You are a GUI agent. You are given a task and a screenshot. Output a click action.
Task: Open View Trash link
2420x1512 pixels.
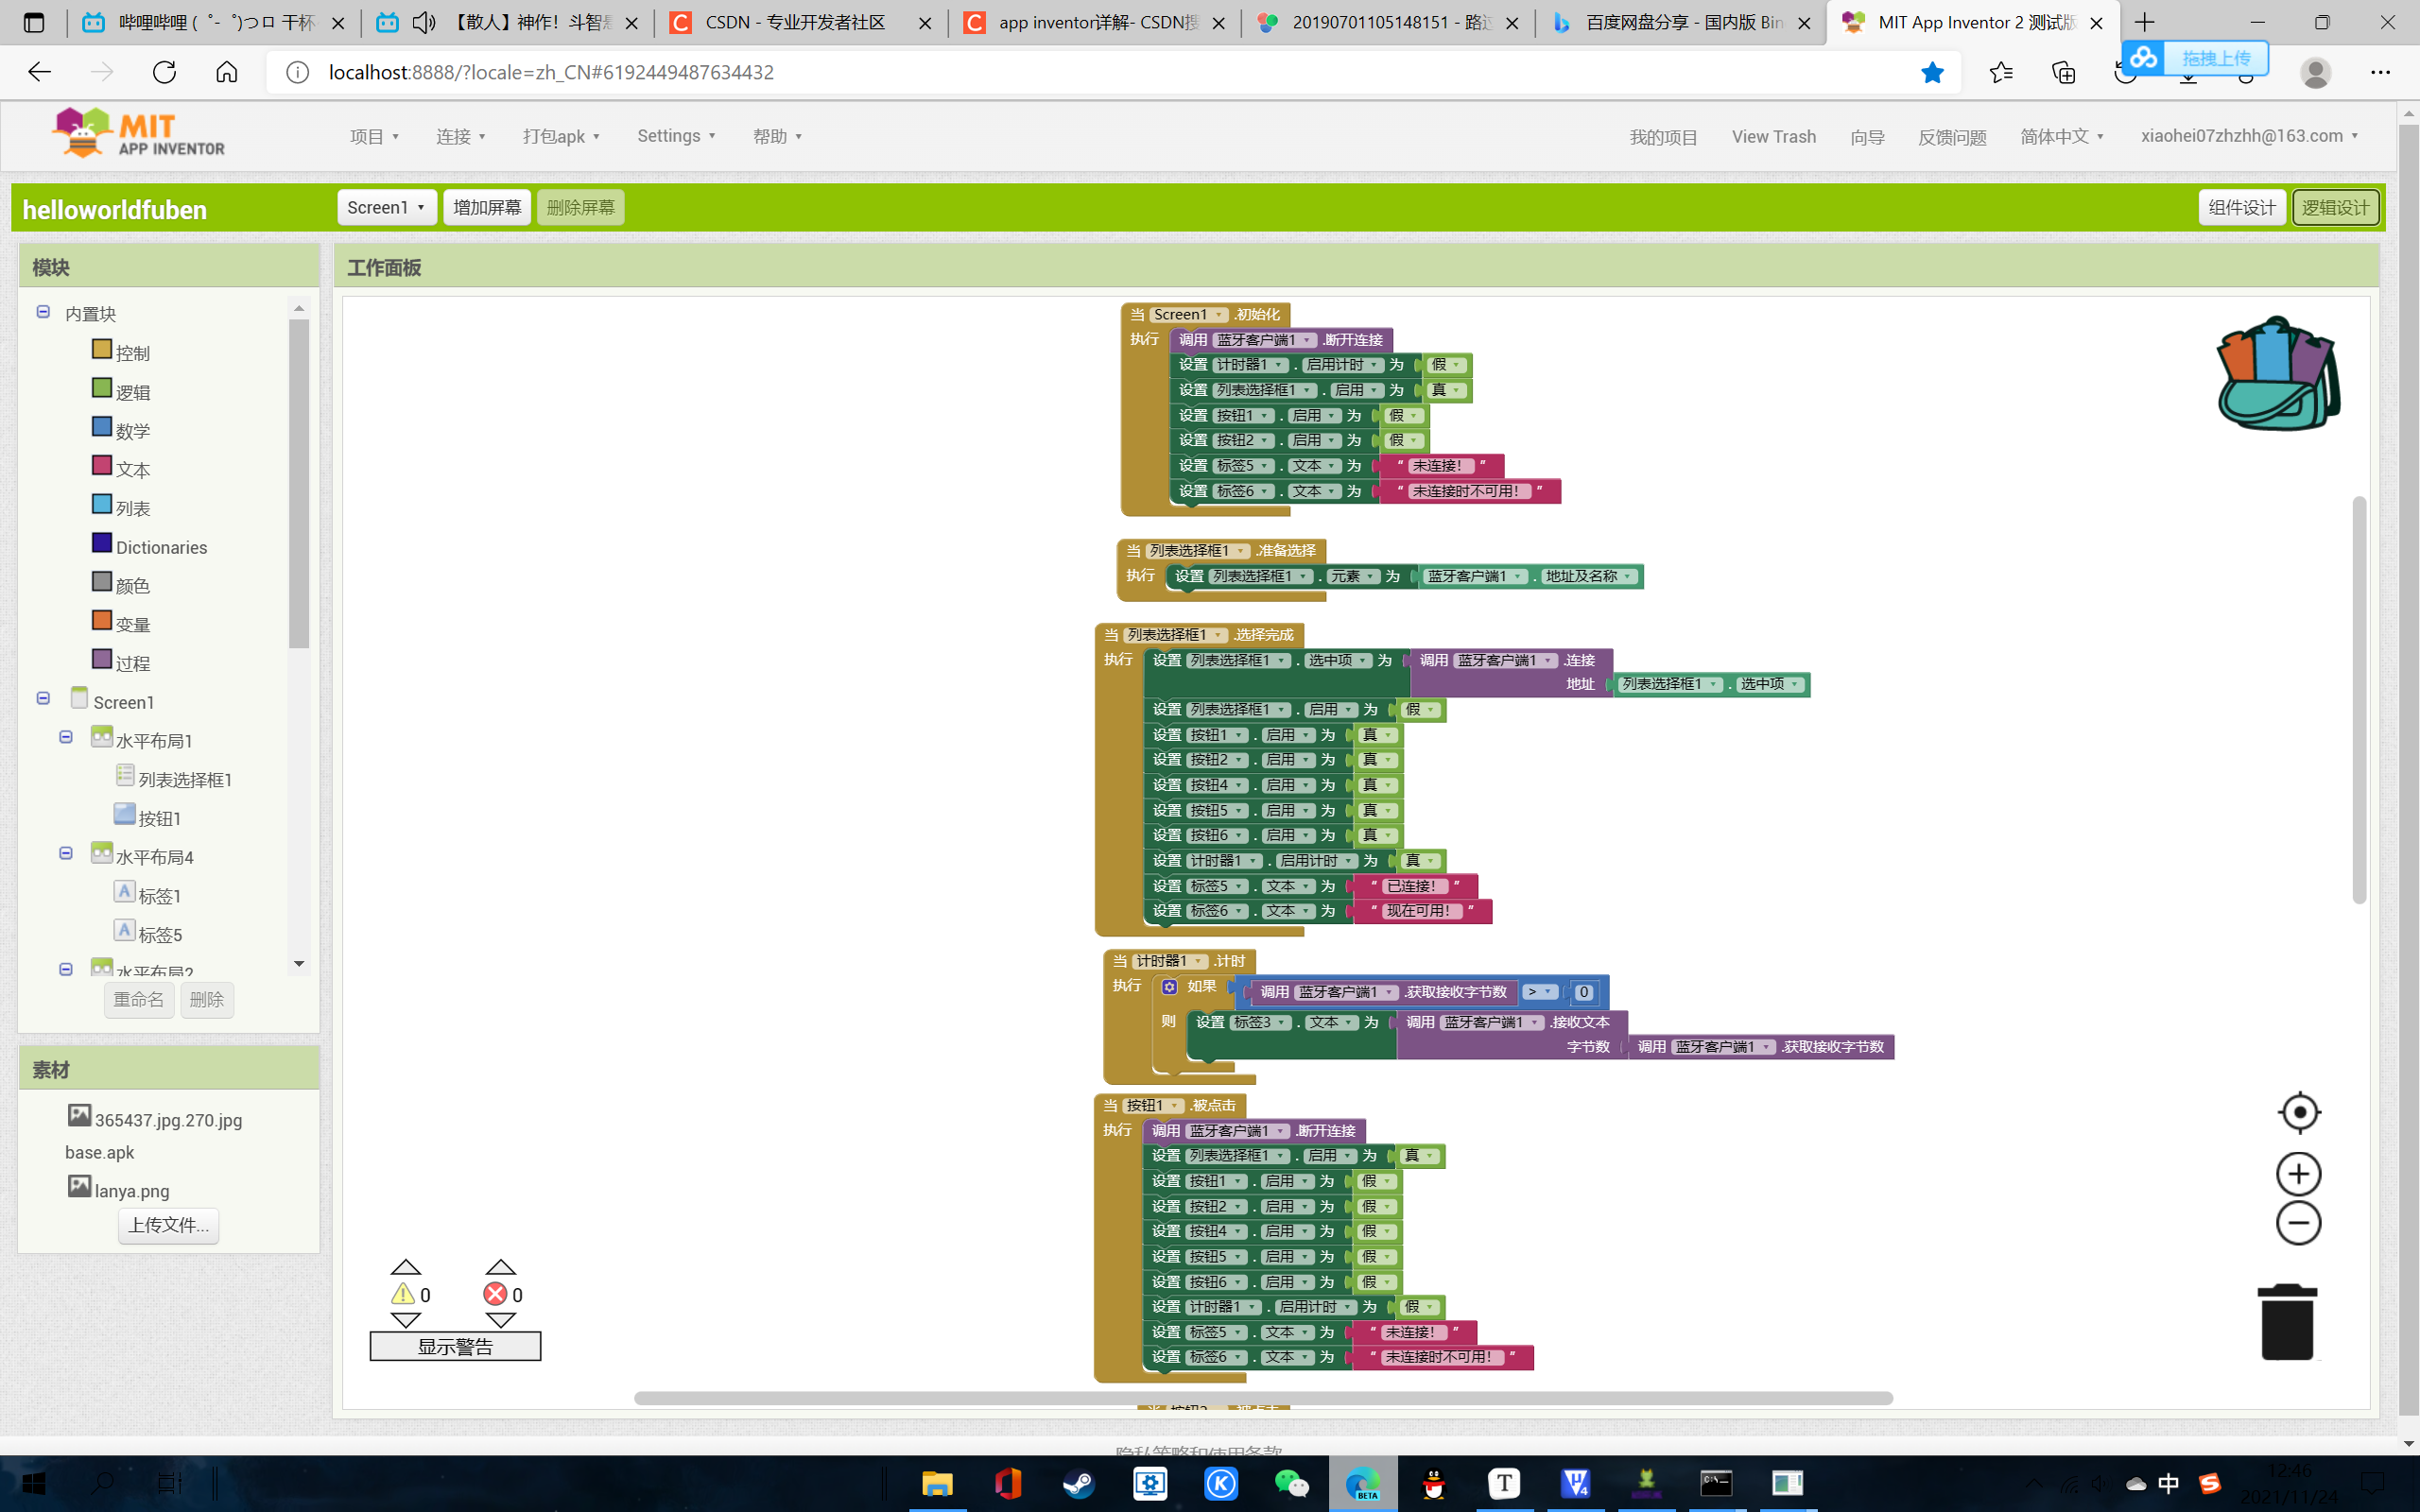[x=1773, y=137]
